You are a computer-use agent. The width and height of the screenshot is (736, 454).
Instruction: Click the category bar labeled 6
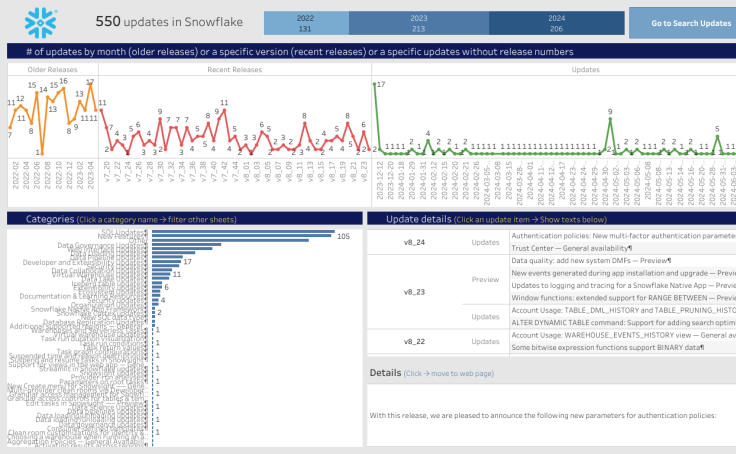[x=157, y=287]
